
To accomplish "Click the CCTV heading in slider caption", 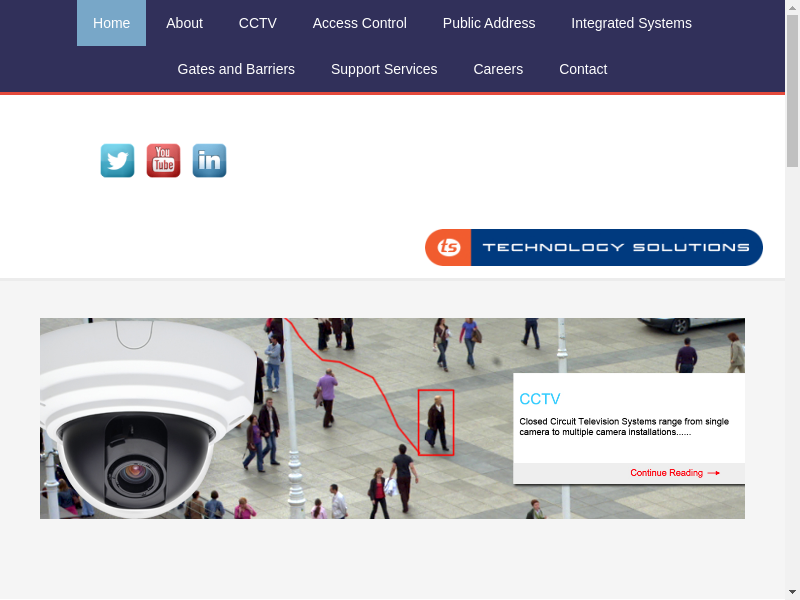I will (540, 399).
